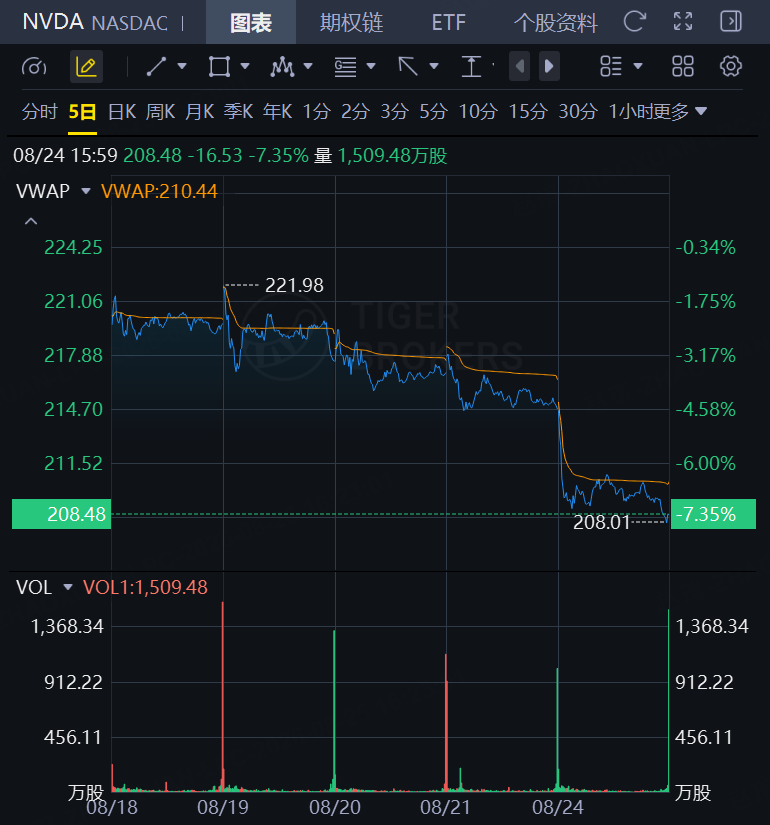Open the VWAP indicator dropdown

coord(86,190)
